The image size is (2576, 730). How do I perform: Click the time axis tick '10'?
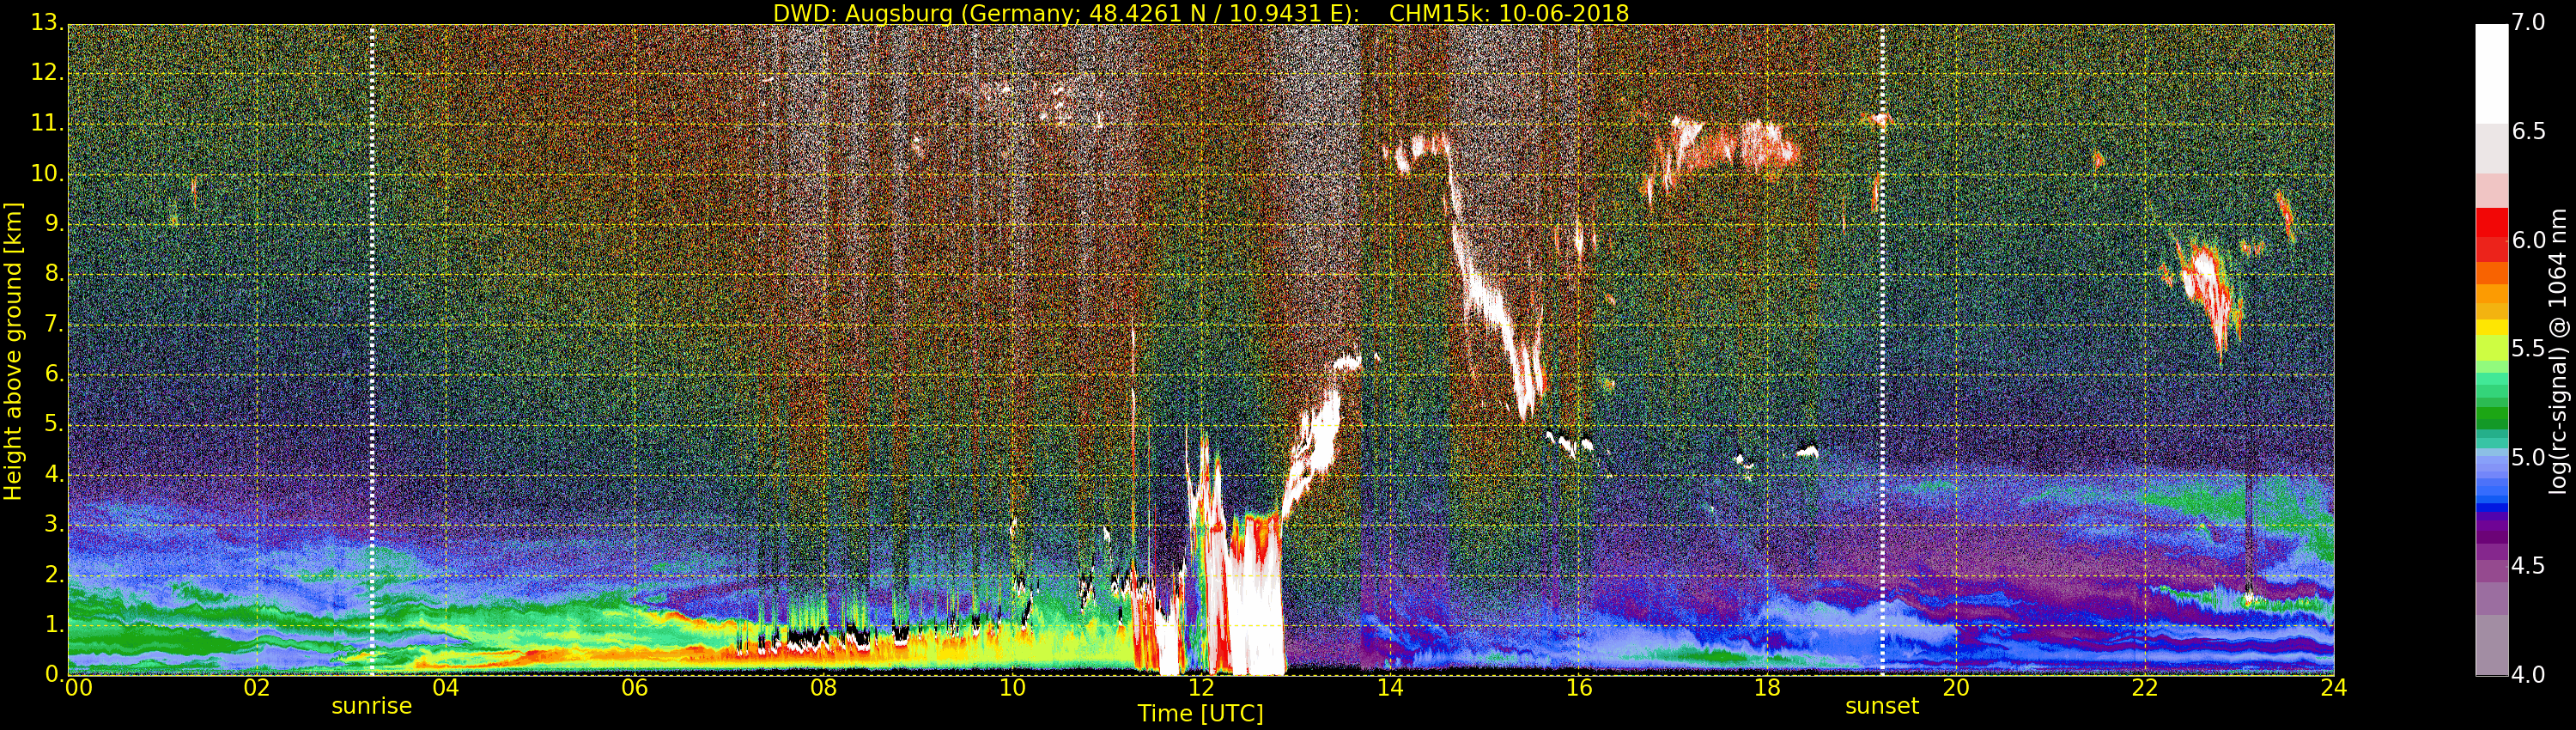[x=1012, y=687]
